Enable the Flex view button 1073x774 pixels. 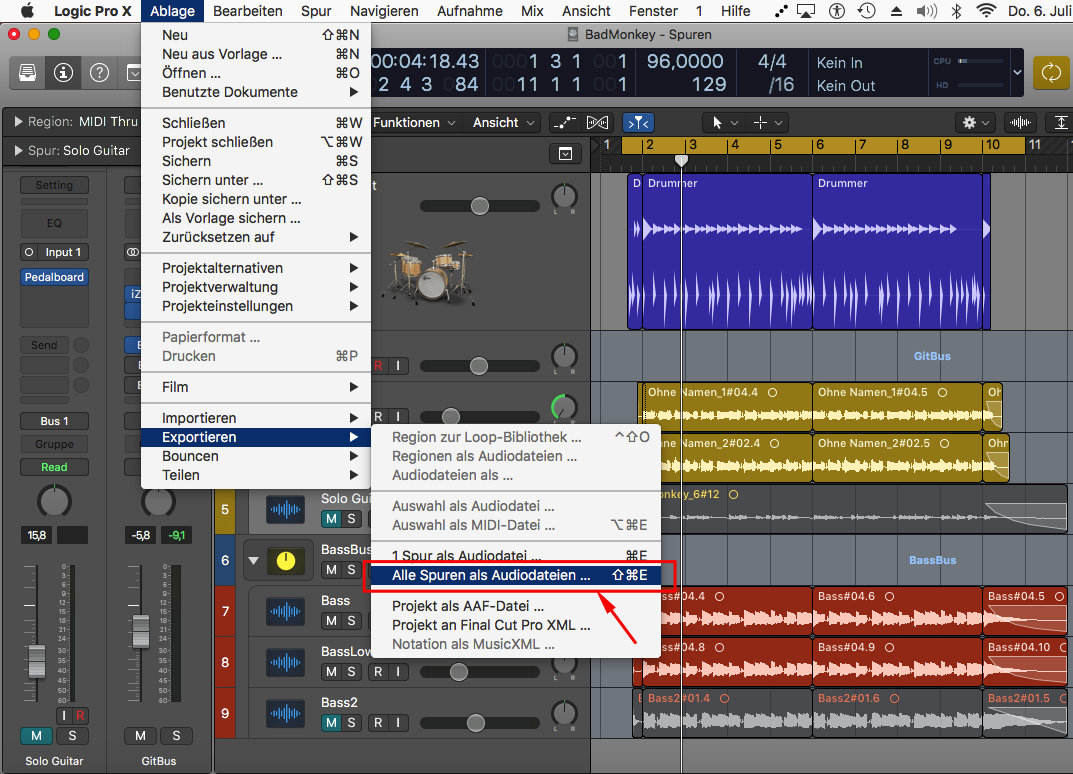[597, 122]
